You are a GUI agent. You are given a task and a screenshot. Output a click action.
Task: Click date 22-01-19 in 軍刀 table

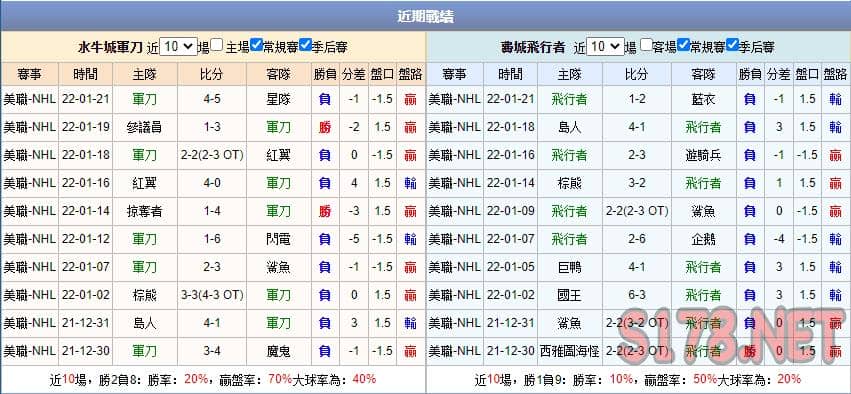(86, 128)
